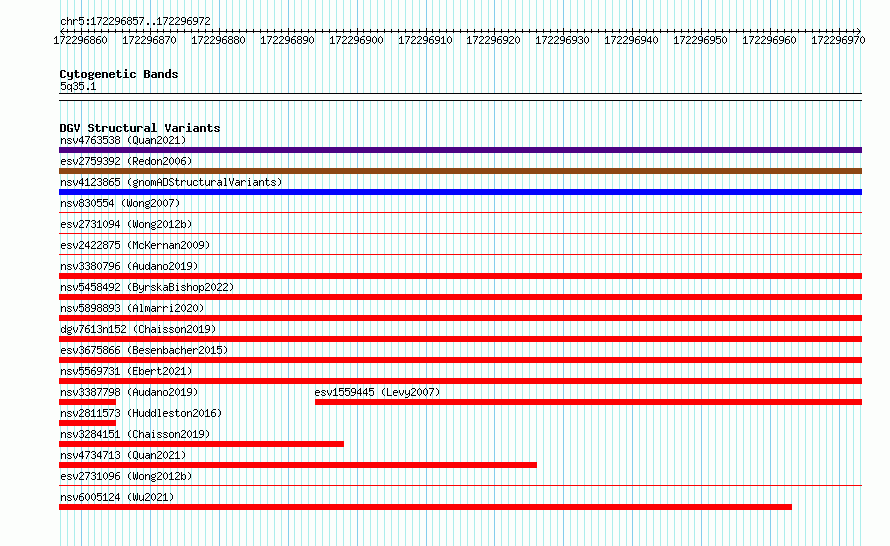Screen dimensions: 890x546
Task: Click esv2731094 (Wong2012b) label
Action: pos(126,224)
